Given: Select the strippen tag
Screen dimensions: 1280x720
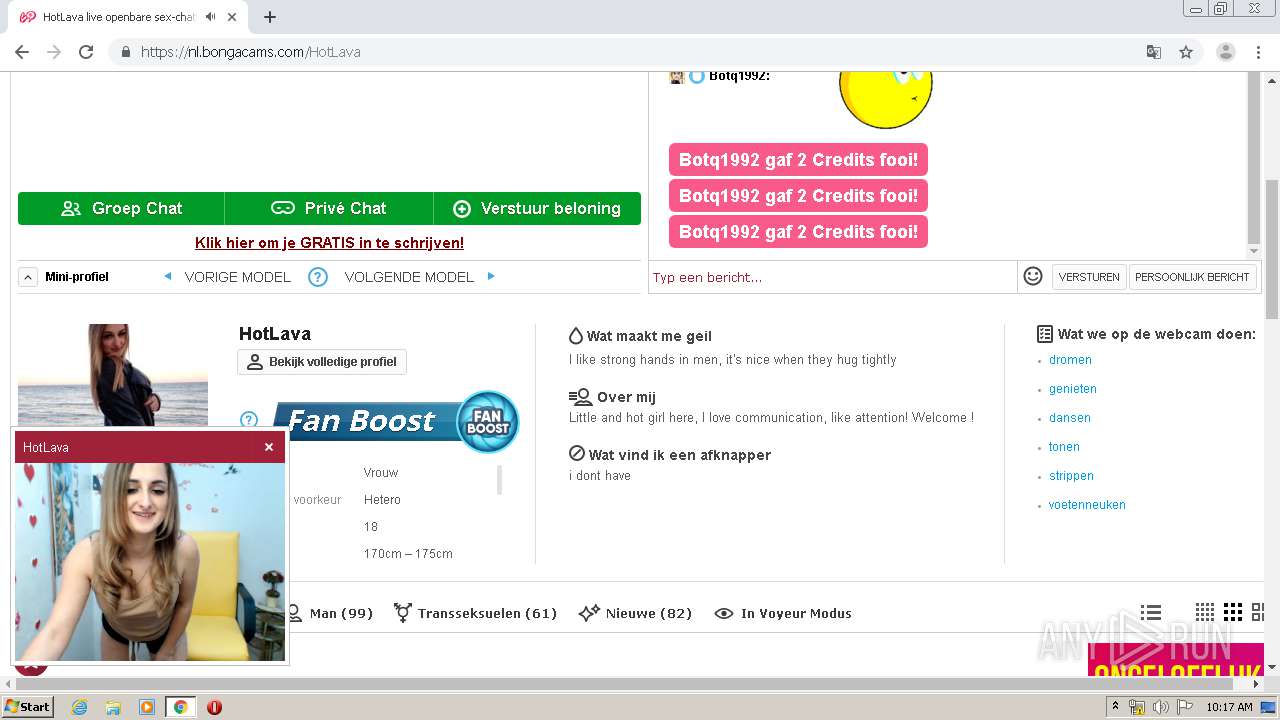Looking at the screenshot, I should [1071, 476].
